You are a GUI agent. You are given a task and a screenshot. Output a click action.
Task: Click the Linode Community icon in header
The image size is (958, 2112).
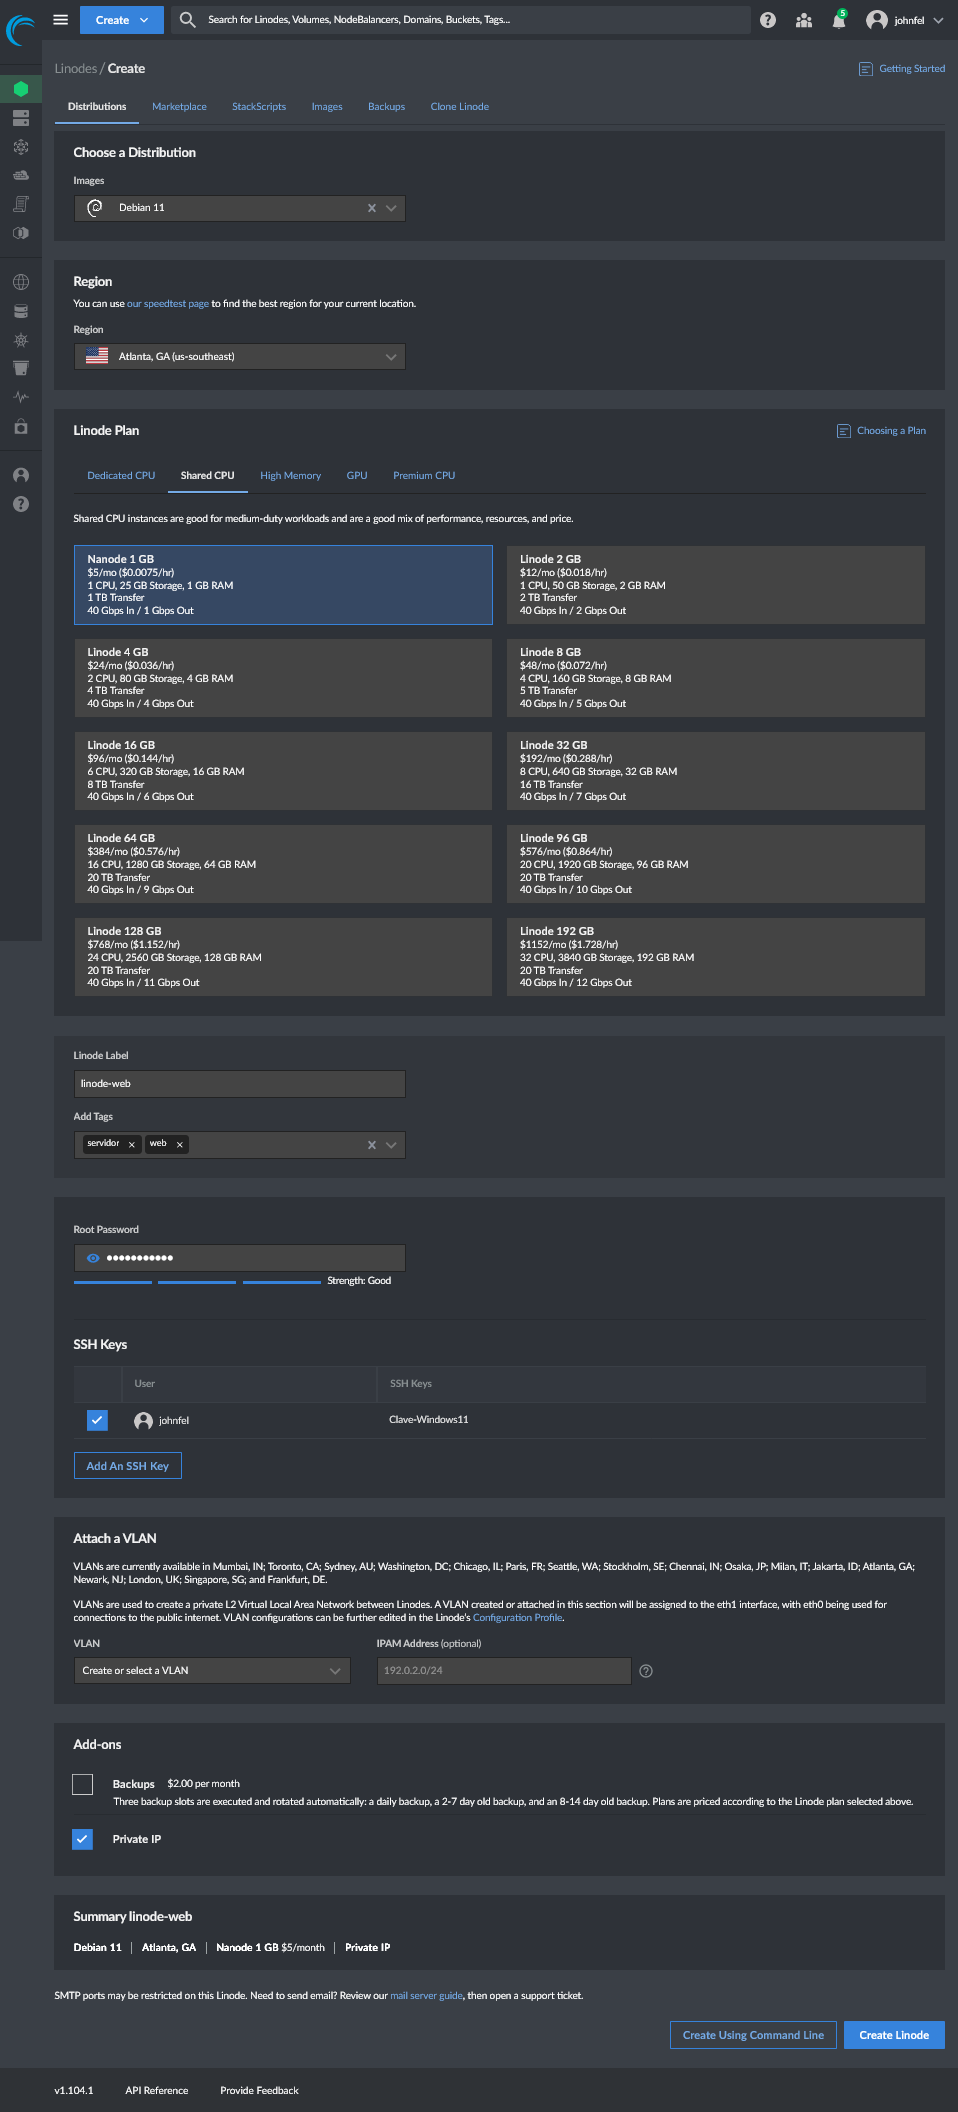(803, 21)
